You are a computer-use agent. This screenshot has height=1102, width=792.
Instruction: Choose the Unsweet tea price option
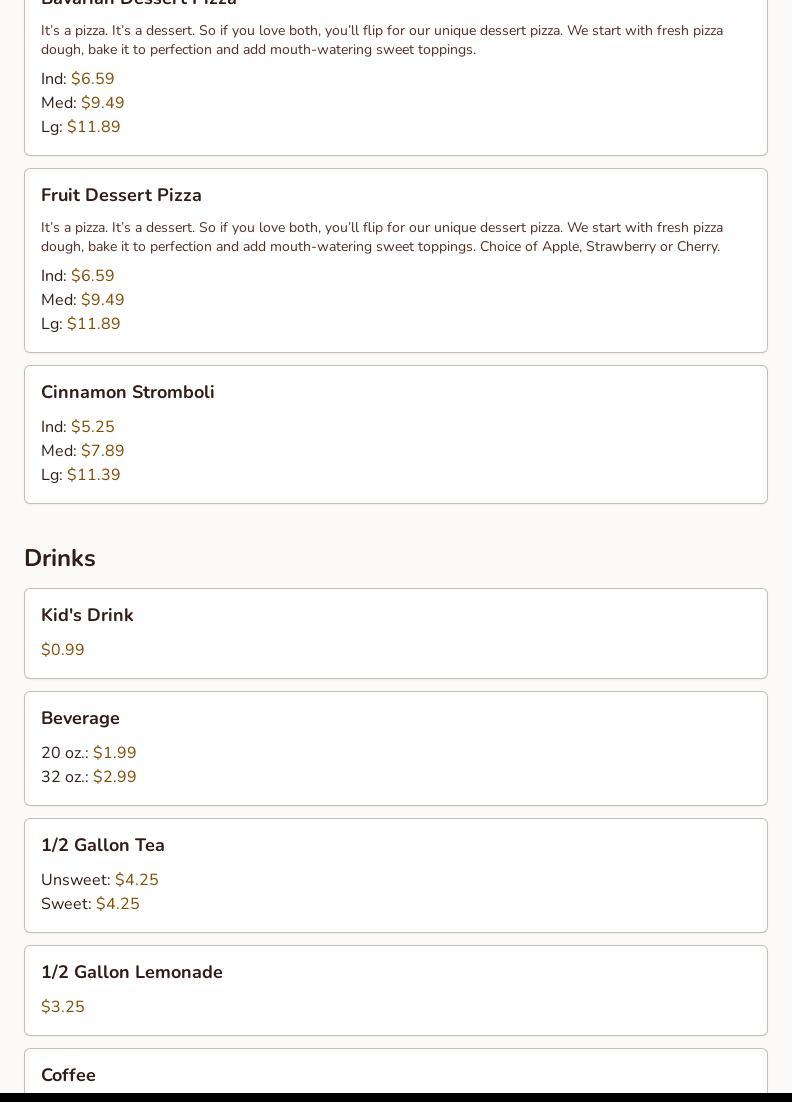pos(136,880)
